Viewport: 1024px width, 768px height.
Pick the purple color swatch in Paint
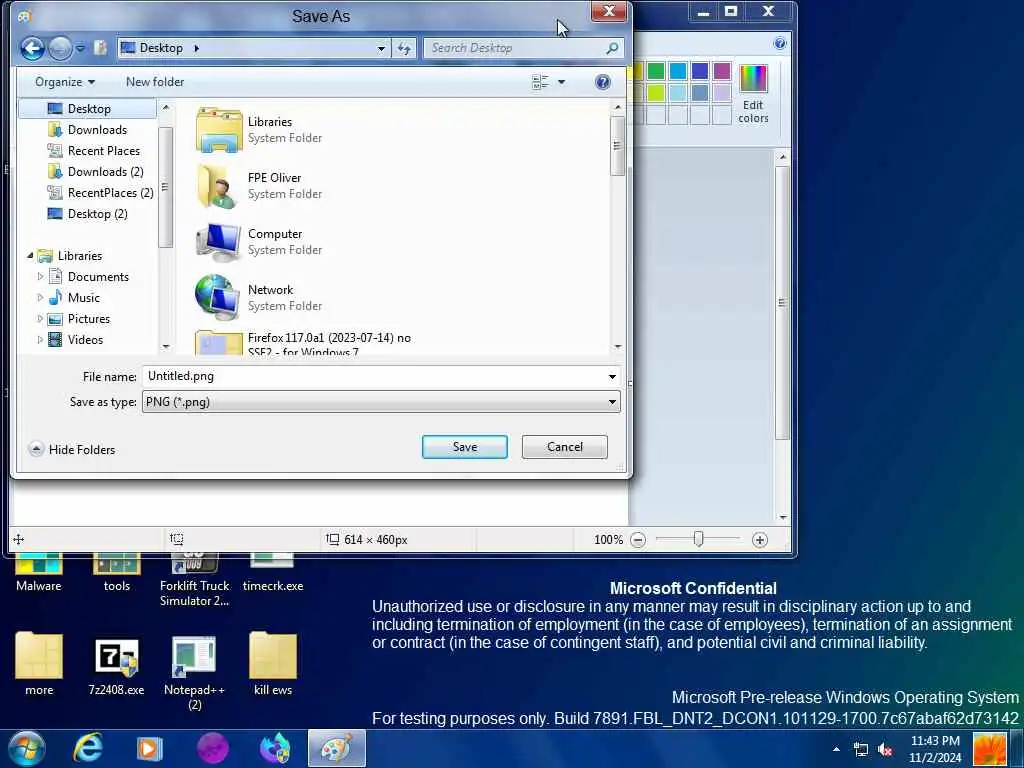click(722, 71)
